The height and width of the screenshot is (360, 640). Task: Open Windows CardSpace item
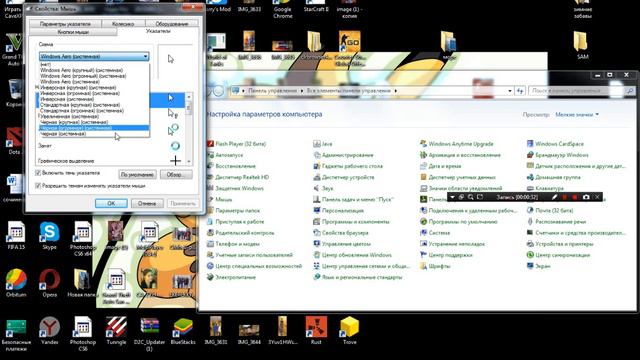click(556, 144)
